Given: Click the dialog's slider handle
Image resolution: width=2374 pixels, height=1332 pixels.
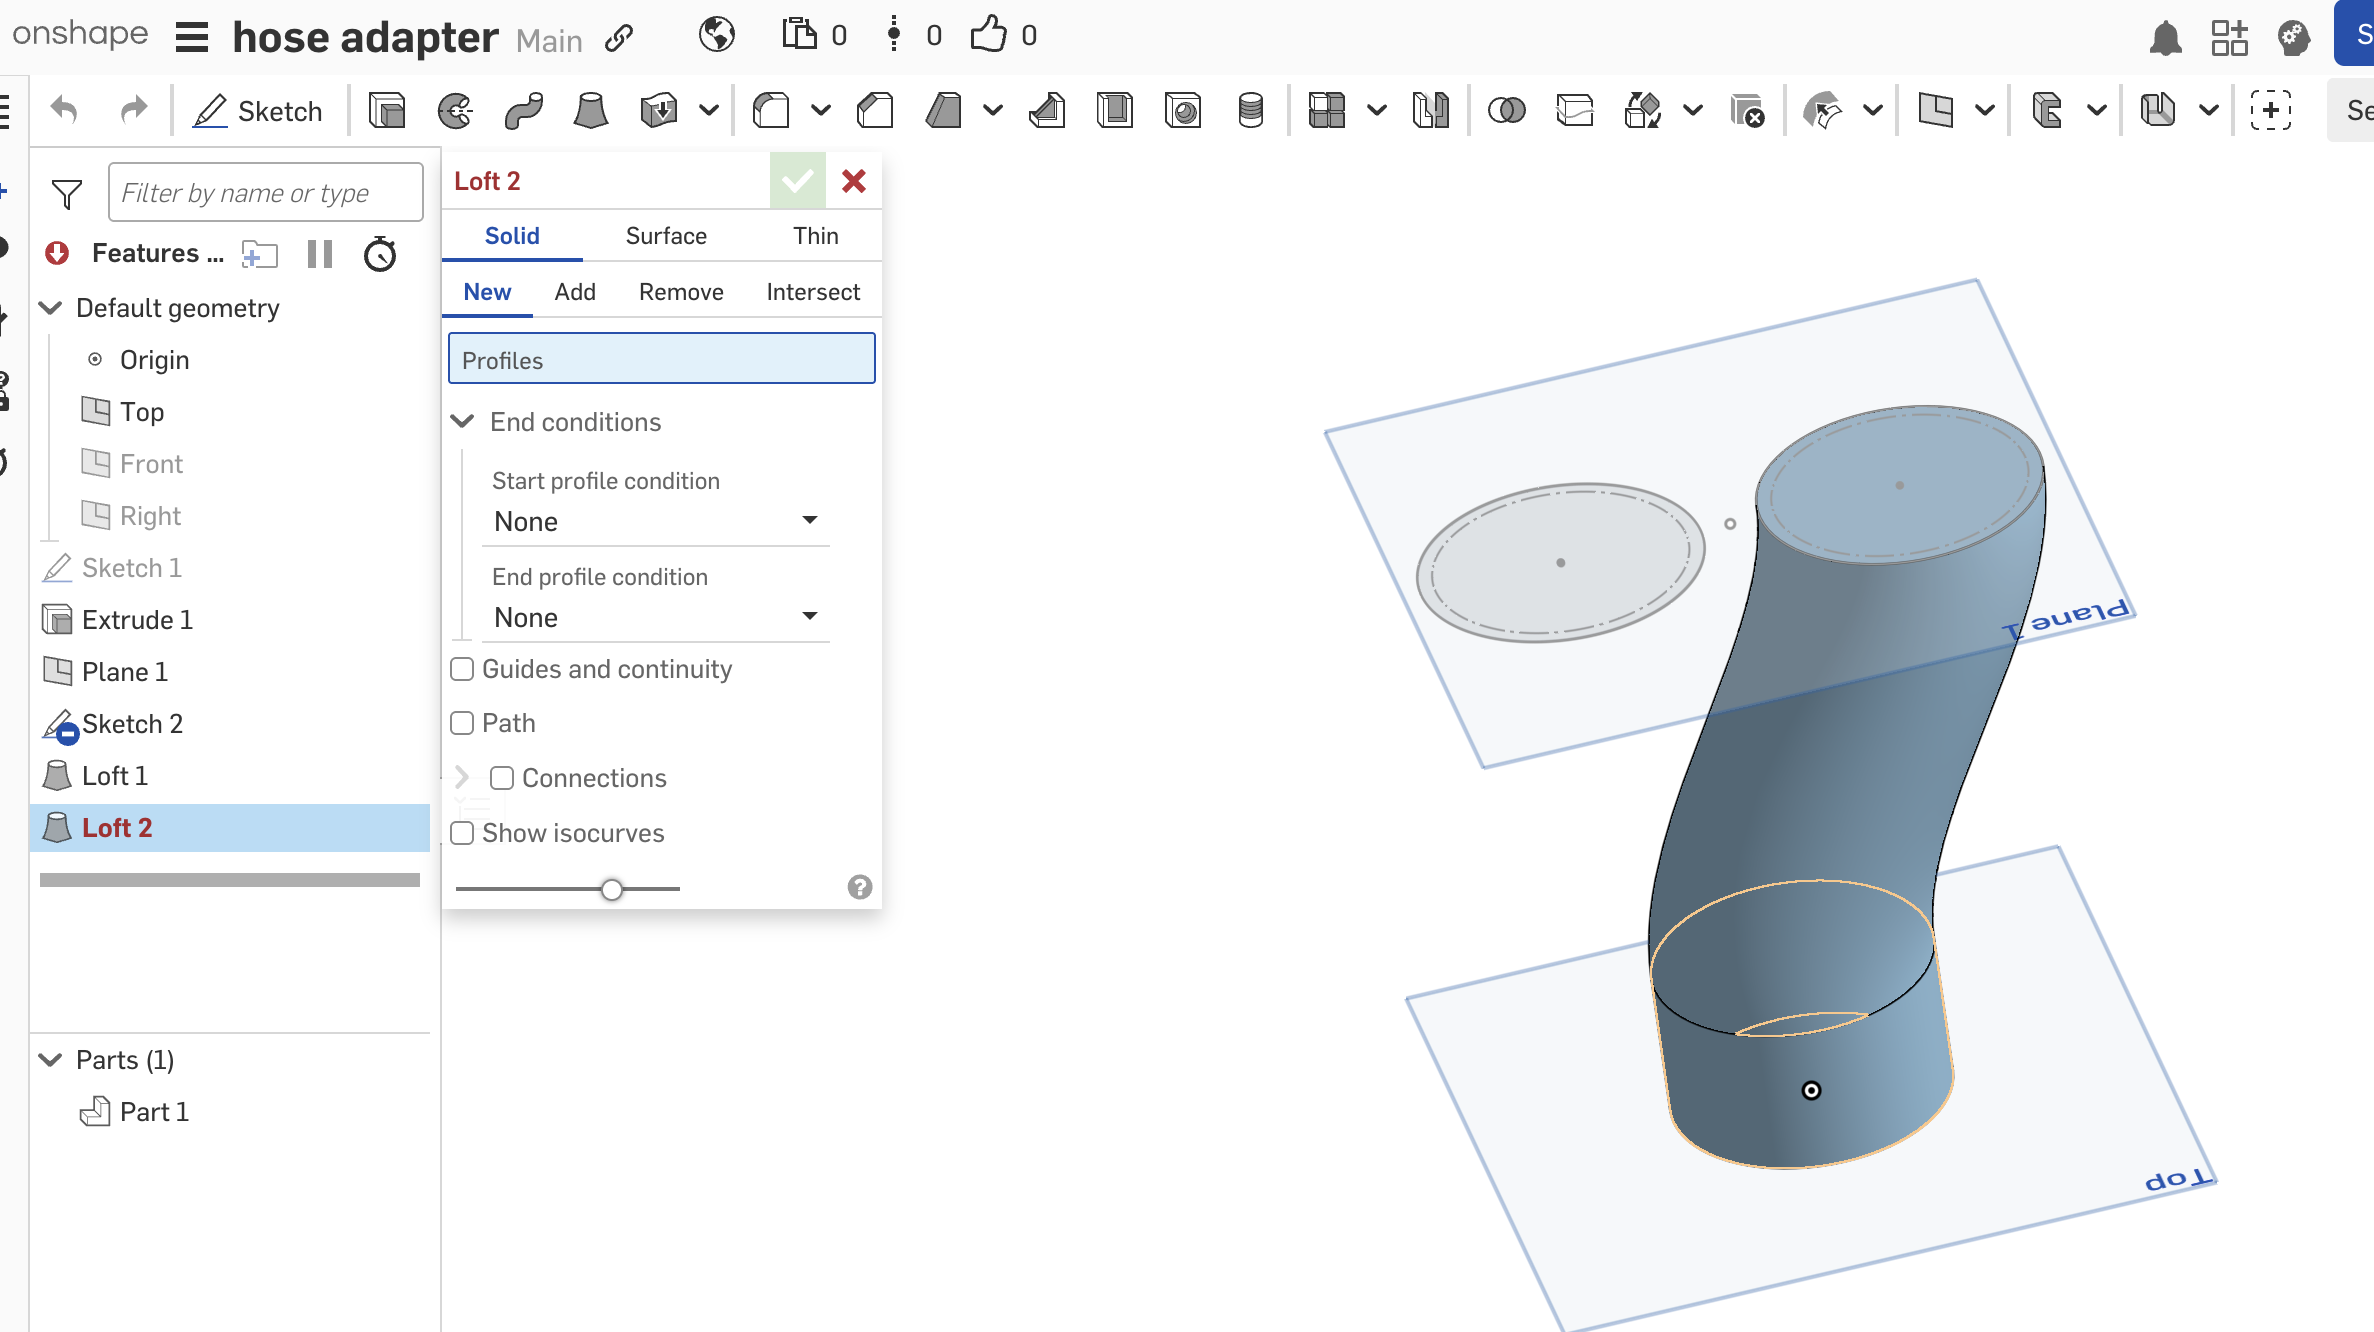Looking at the screenshot, I should pyautogui.click(x=612, y=889).
